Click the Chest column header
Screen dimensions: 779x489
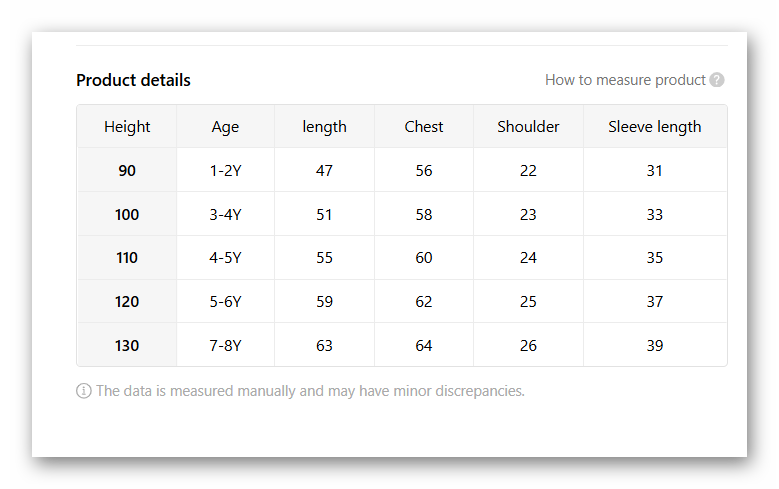tap(424, 127)
